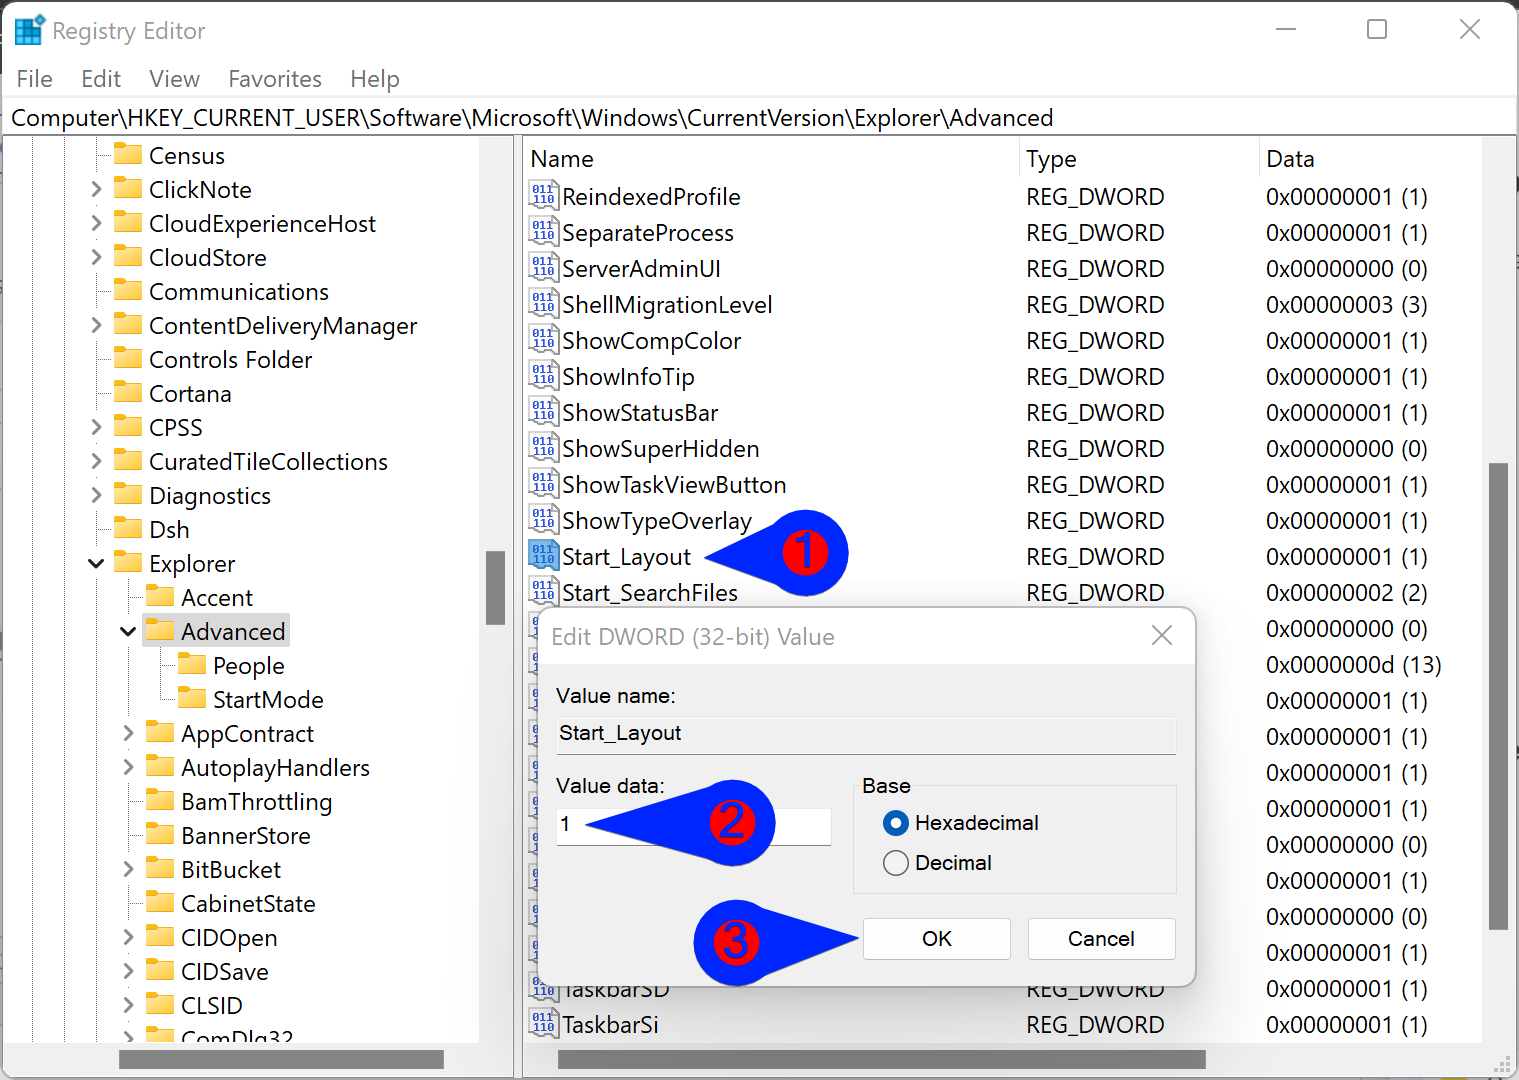Click the Registry Editor app icon in title bar
1519x1080 pixels.
[29, 30]
